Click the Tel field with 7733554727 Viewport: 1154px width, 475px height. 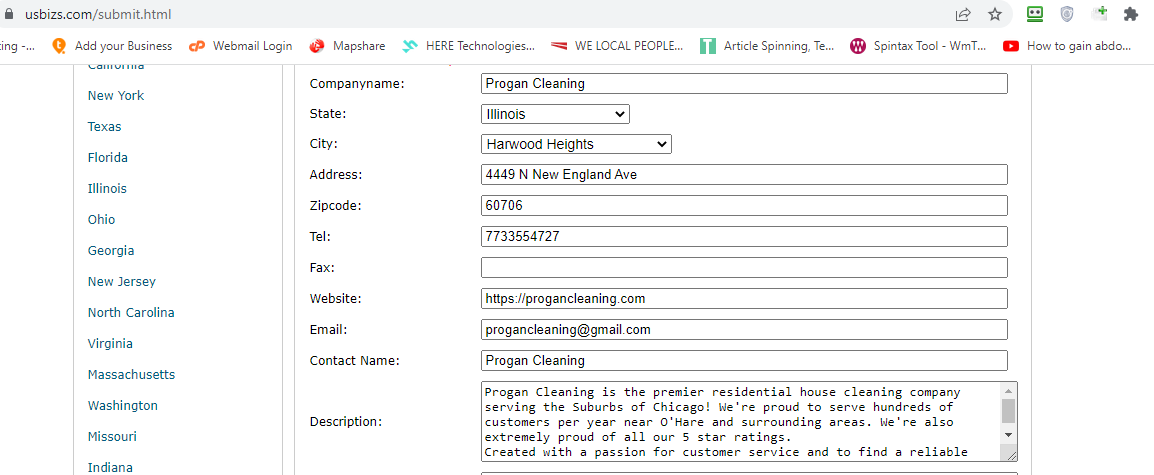coord(744,236)
